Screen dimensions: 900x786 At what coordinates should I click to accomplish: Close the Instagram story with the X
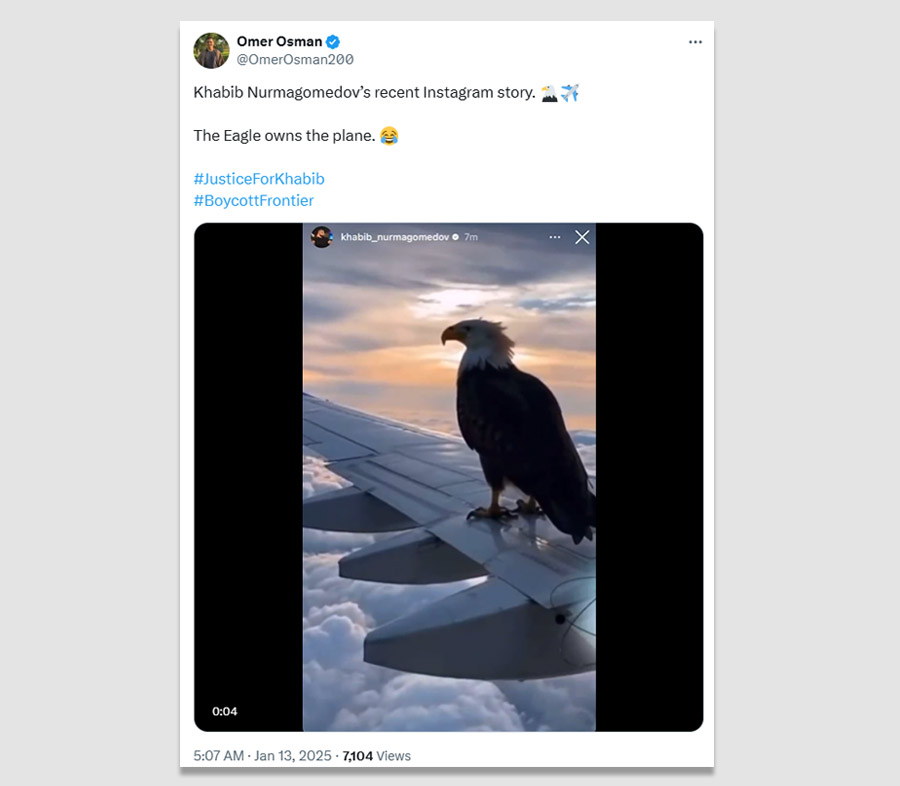[582, 237]
